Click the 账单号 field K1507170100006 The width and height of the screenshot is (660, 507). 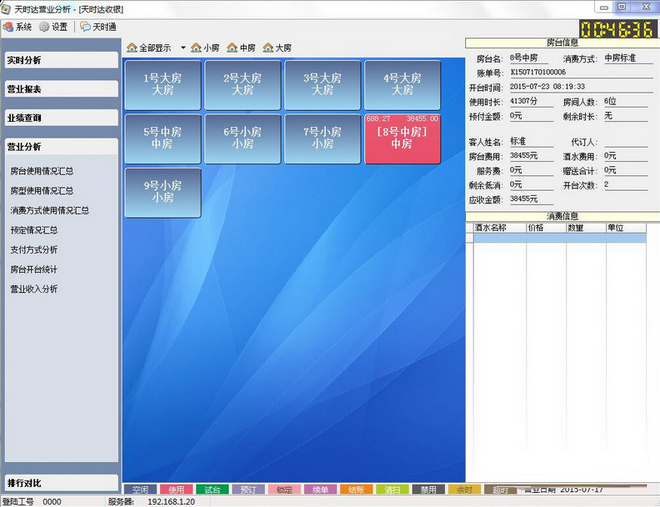pyautogui.click(x=581, y=72)
